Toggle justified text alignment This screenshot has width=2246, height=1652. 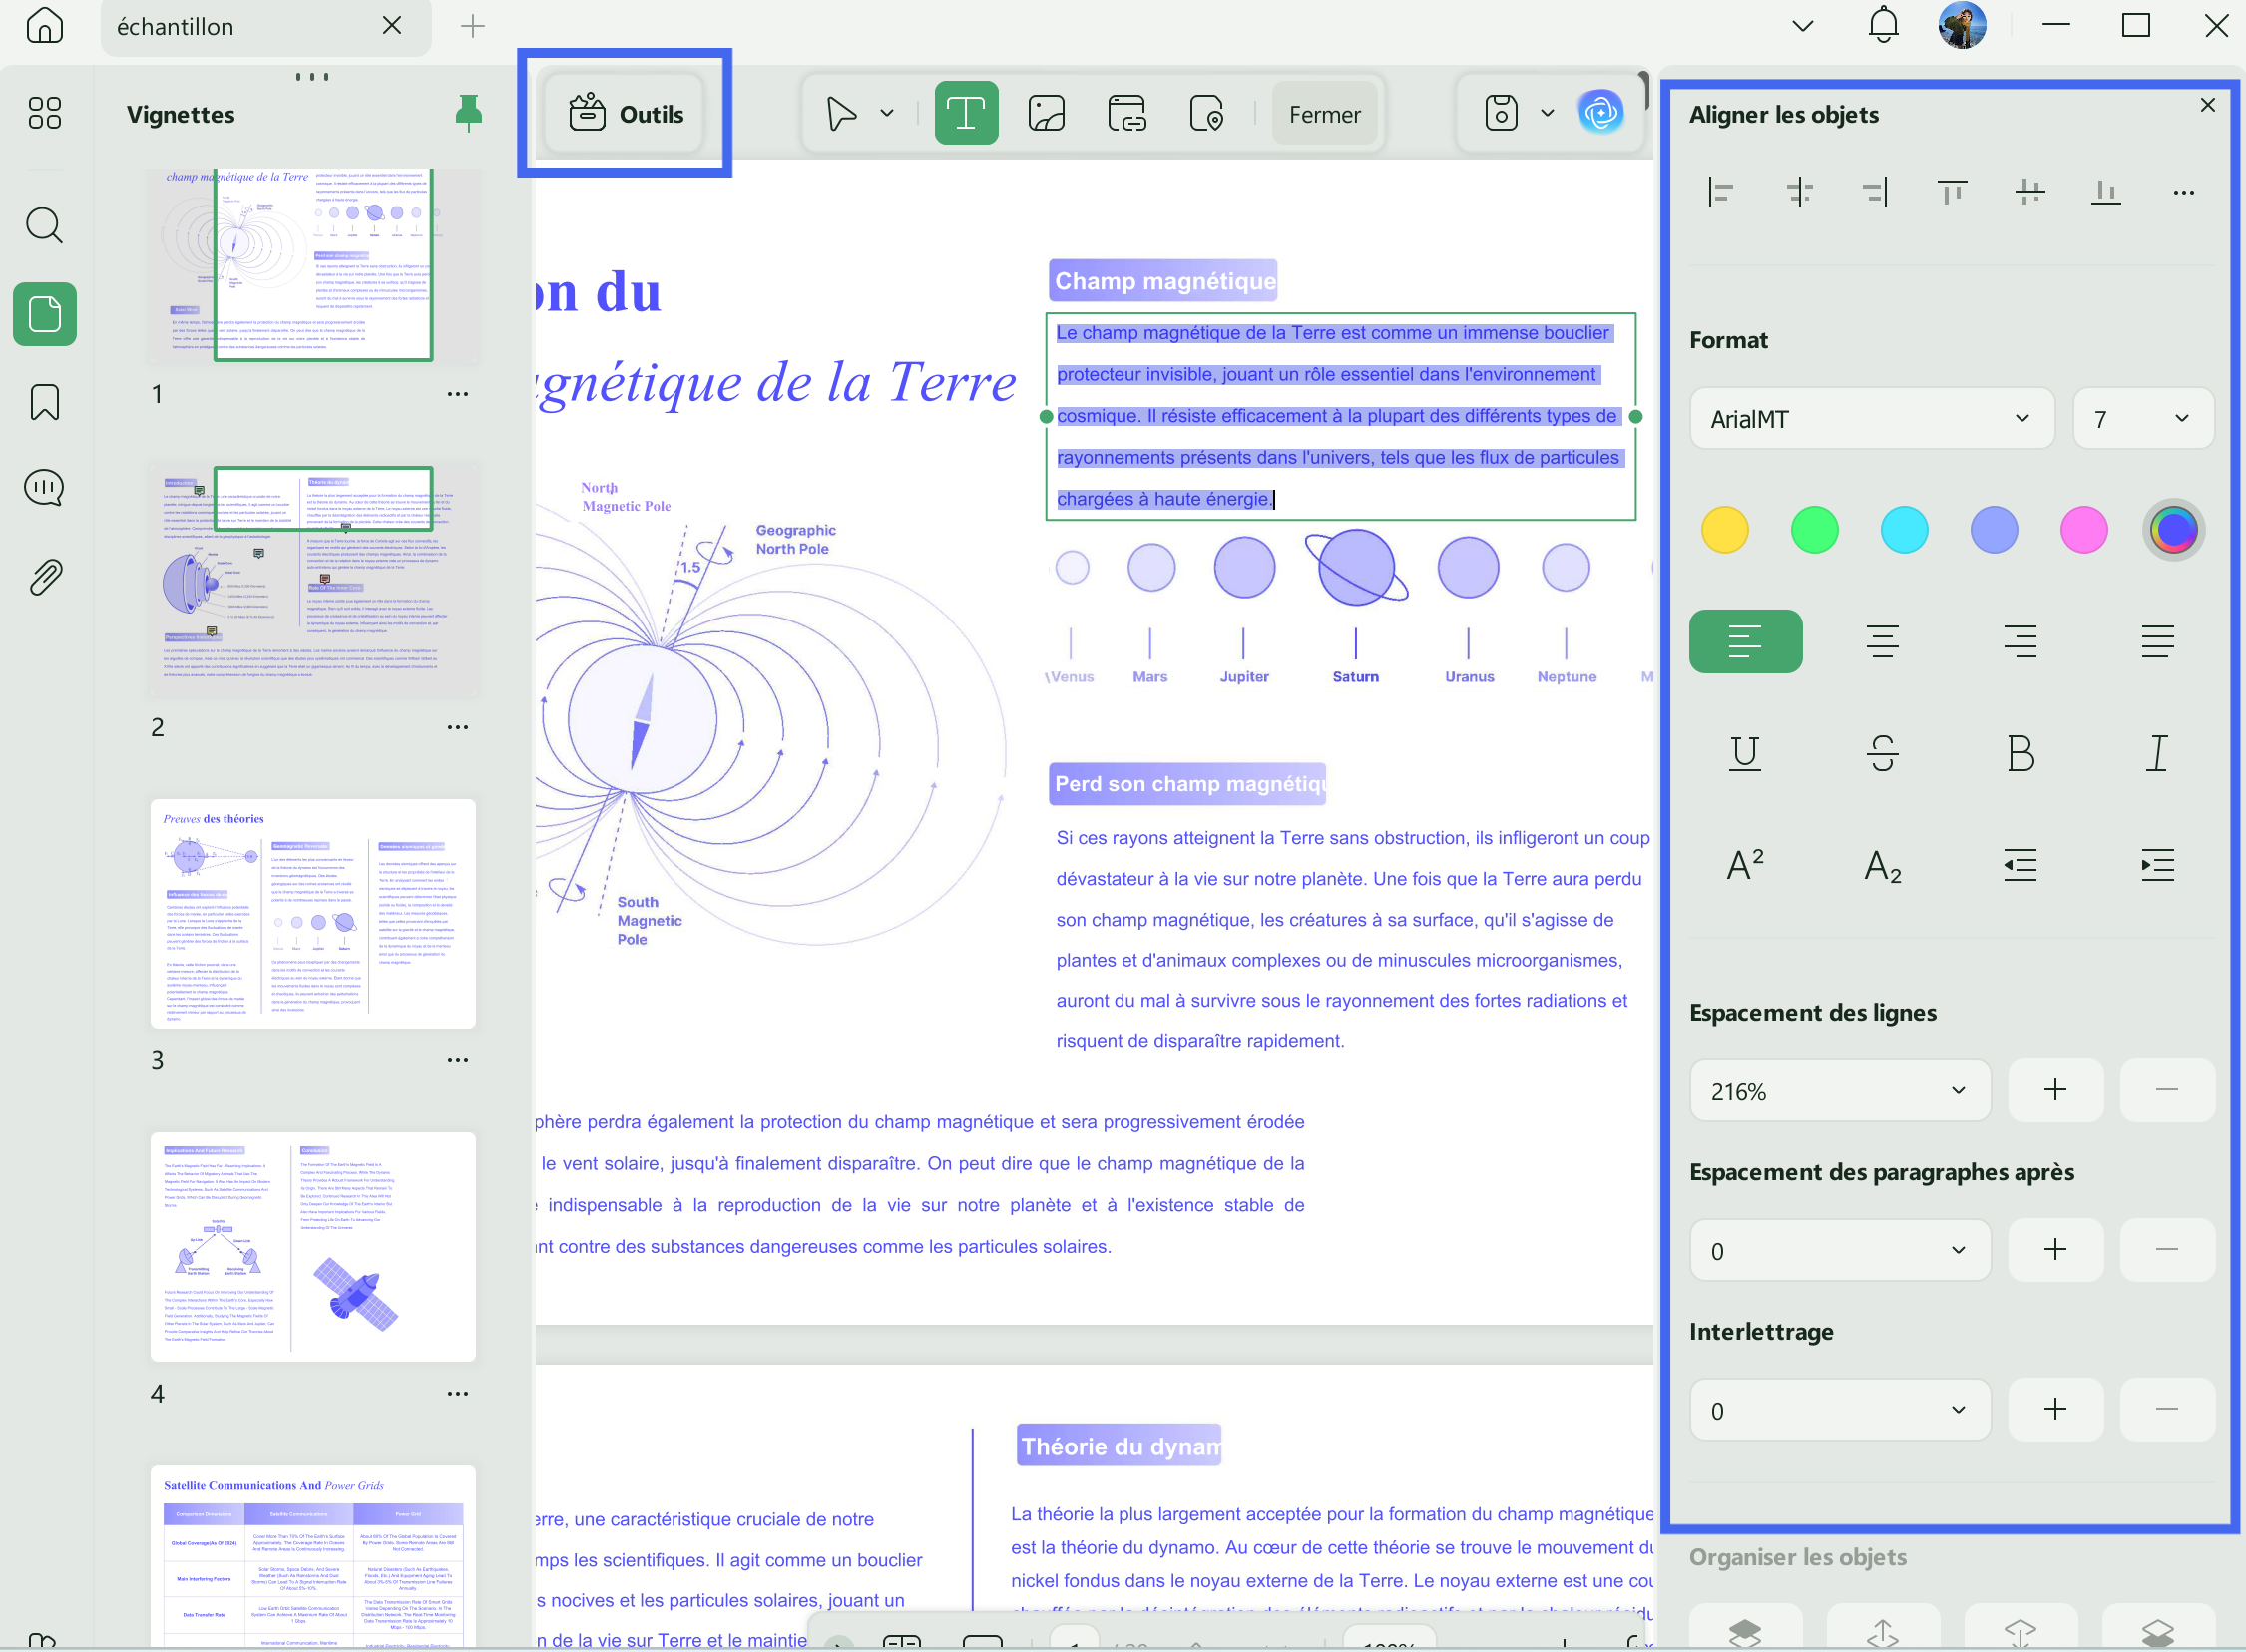click(2157, 641)
